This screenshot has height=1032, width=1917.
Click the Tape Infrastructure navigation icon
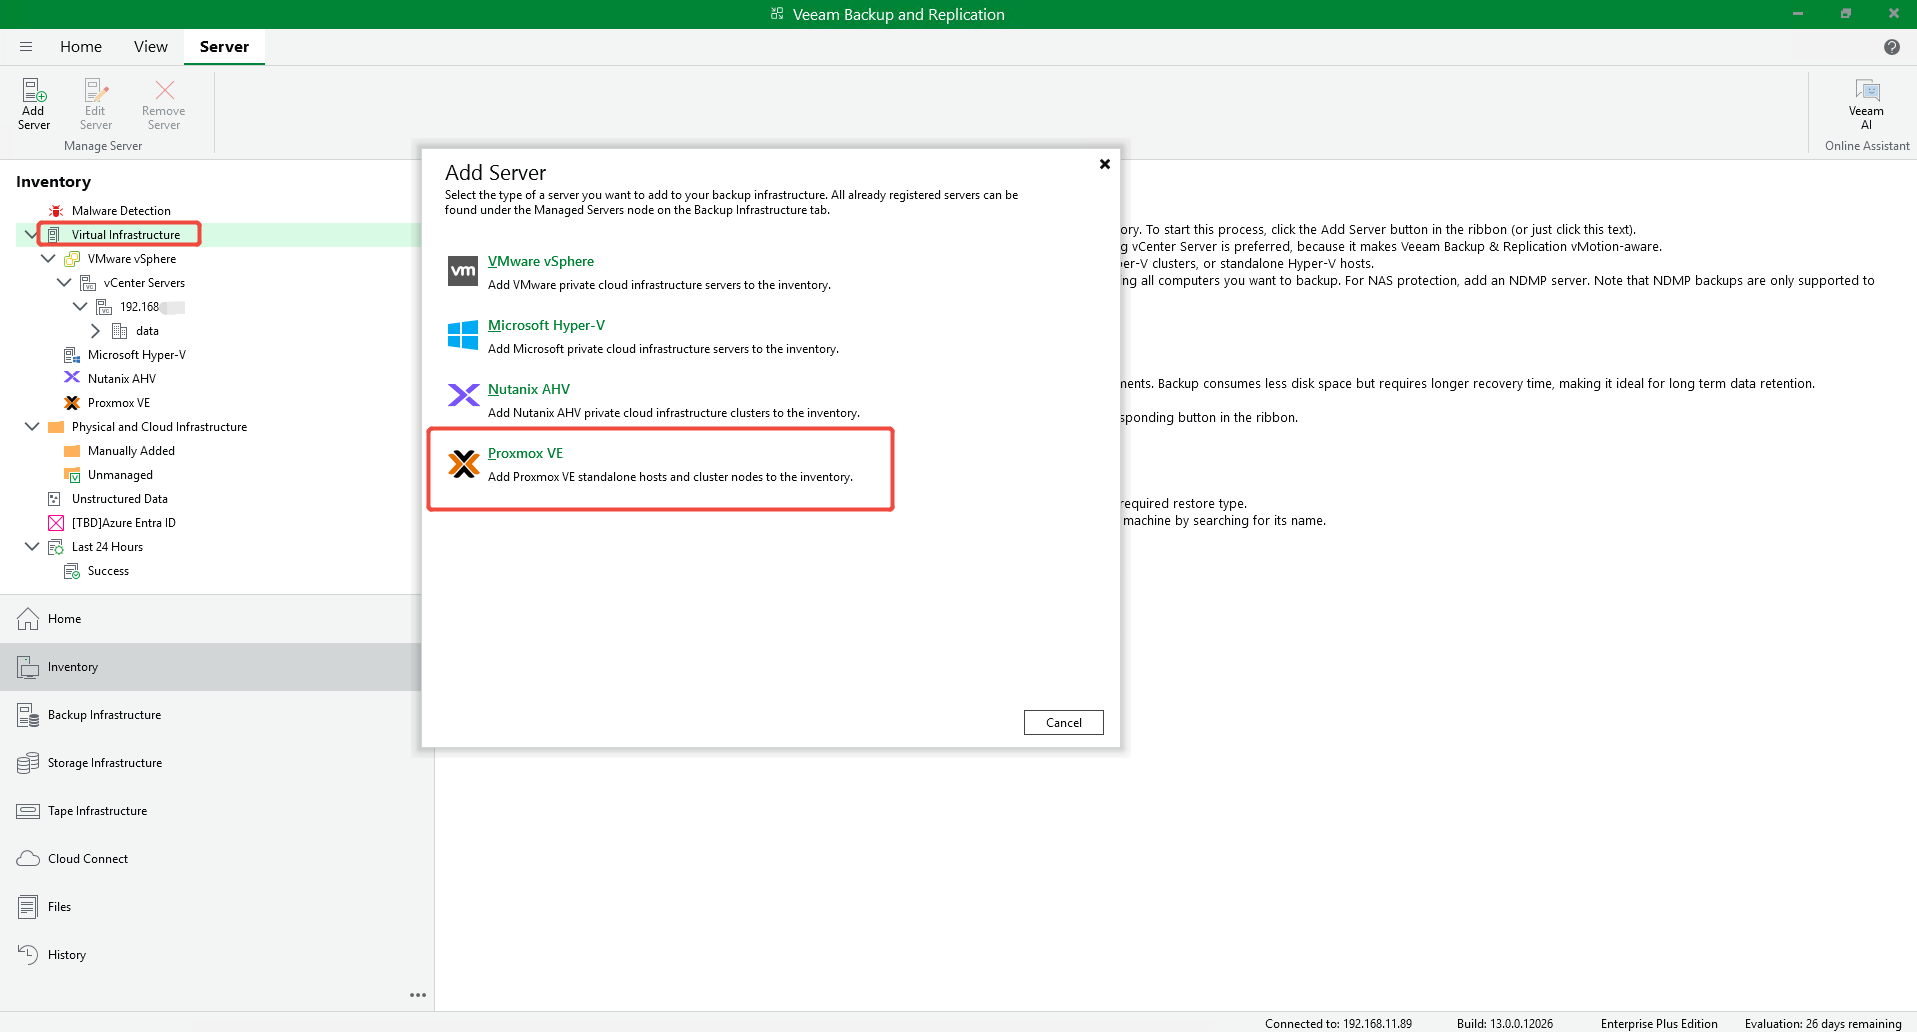[x=28, y=811]
